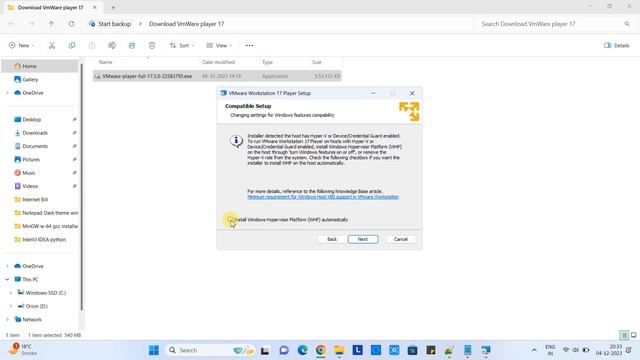The height and width of the screenshot is (360, 640).
Task: Launch Microsoft Edge from taskbar
Action: tap(302, 350)
